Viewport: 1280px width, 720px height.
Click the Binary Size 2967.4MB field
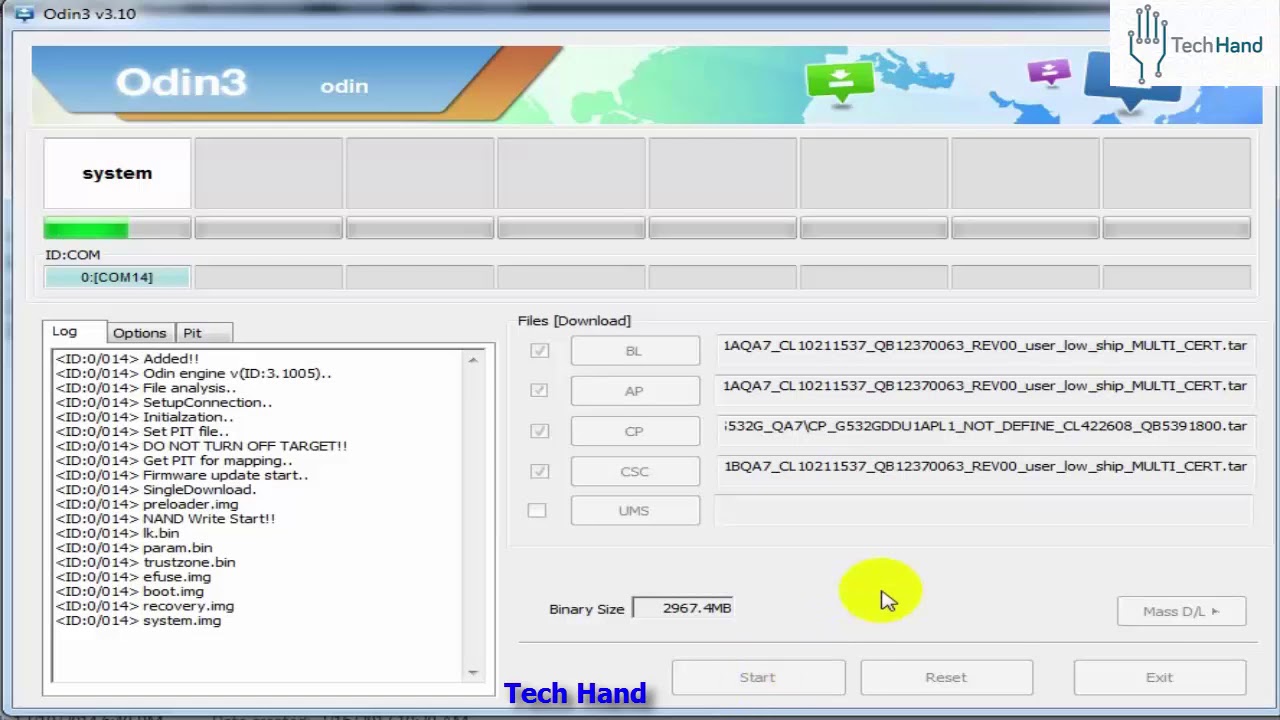tap(684, 608)
